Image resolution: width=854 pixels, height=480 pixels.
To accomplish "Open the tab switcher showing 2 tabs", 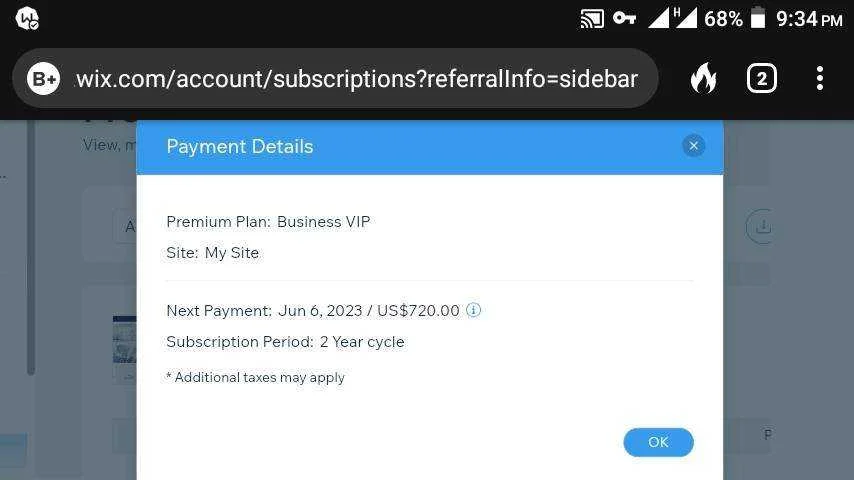I will pos(761,79).
